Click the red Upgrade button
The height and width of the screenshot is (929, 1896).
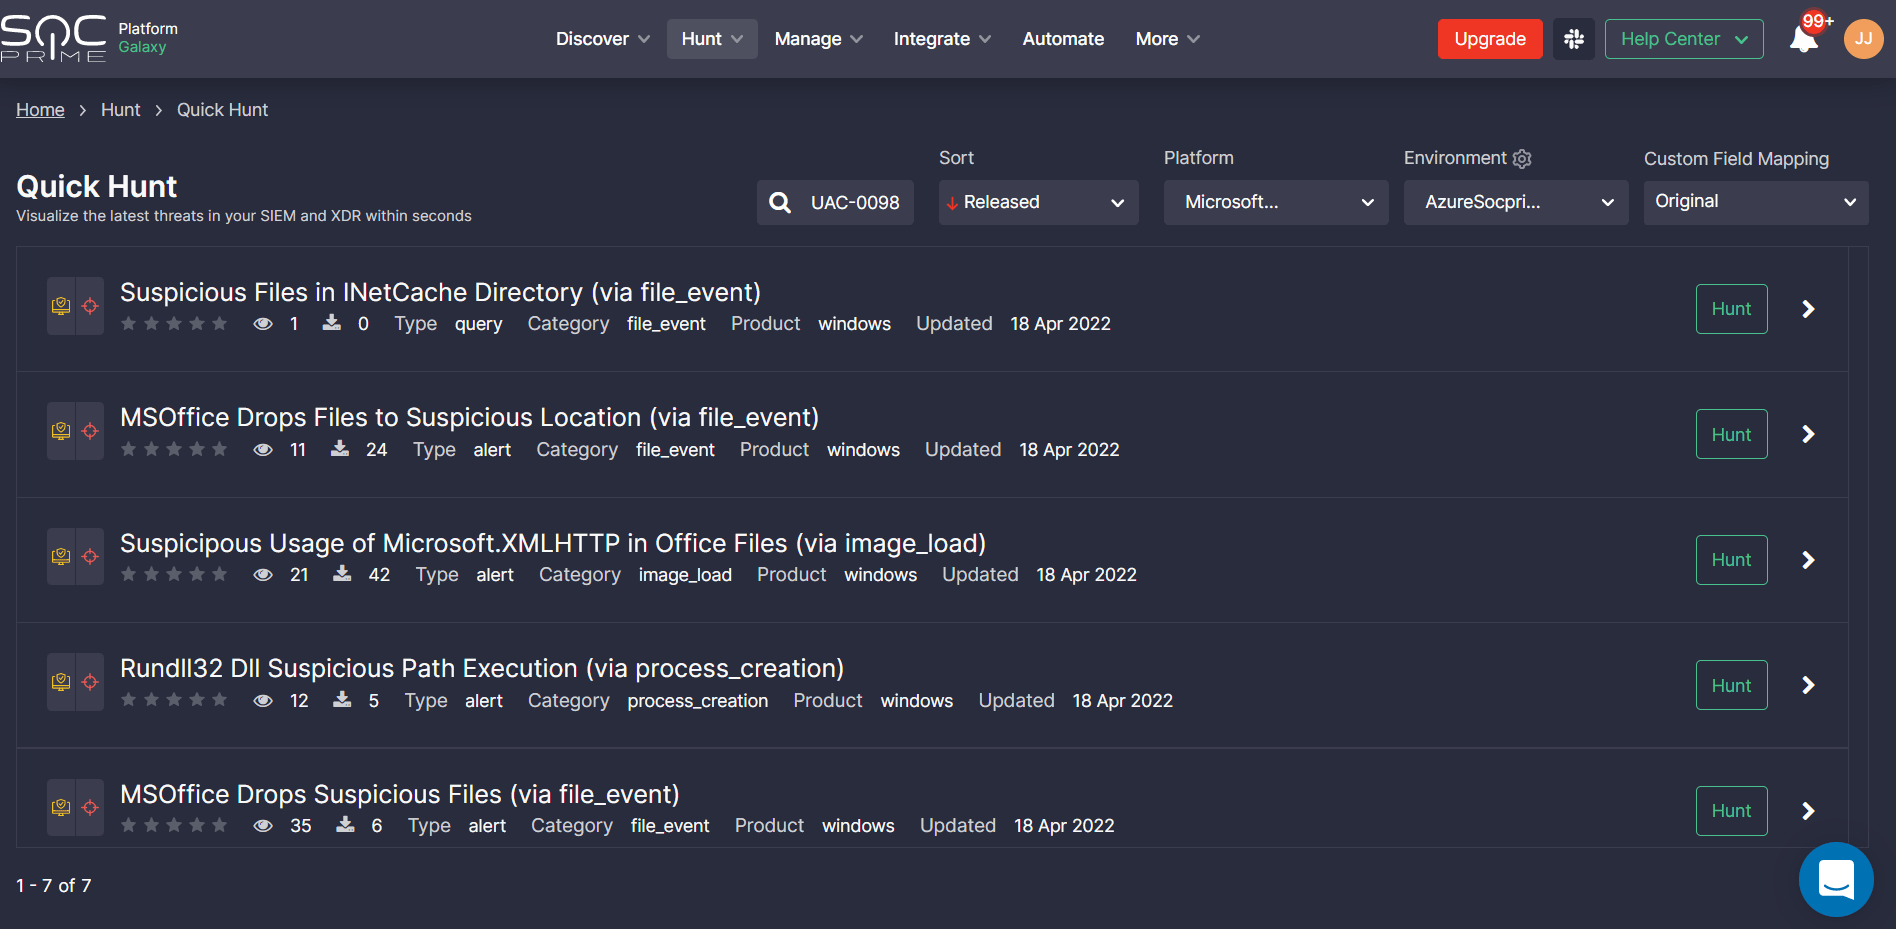click(x=1489, y=39)
